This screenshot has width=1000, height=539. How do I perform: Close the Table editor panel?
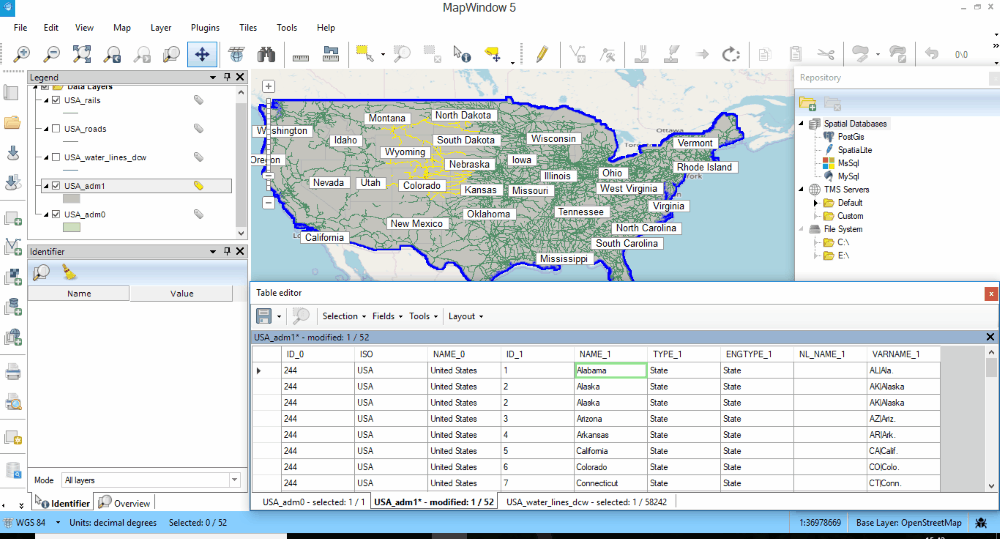(990, 293)
